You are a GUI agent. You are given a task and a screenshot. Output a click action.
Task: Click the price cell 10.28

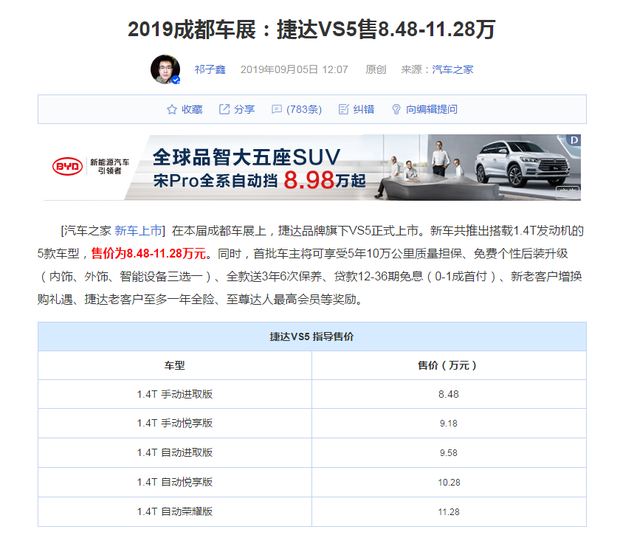click(449, 482)
